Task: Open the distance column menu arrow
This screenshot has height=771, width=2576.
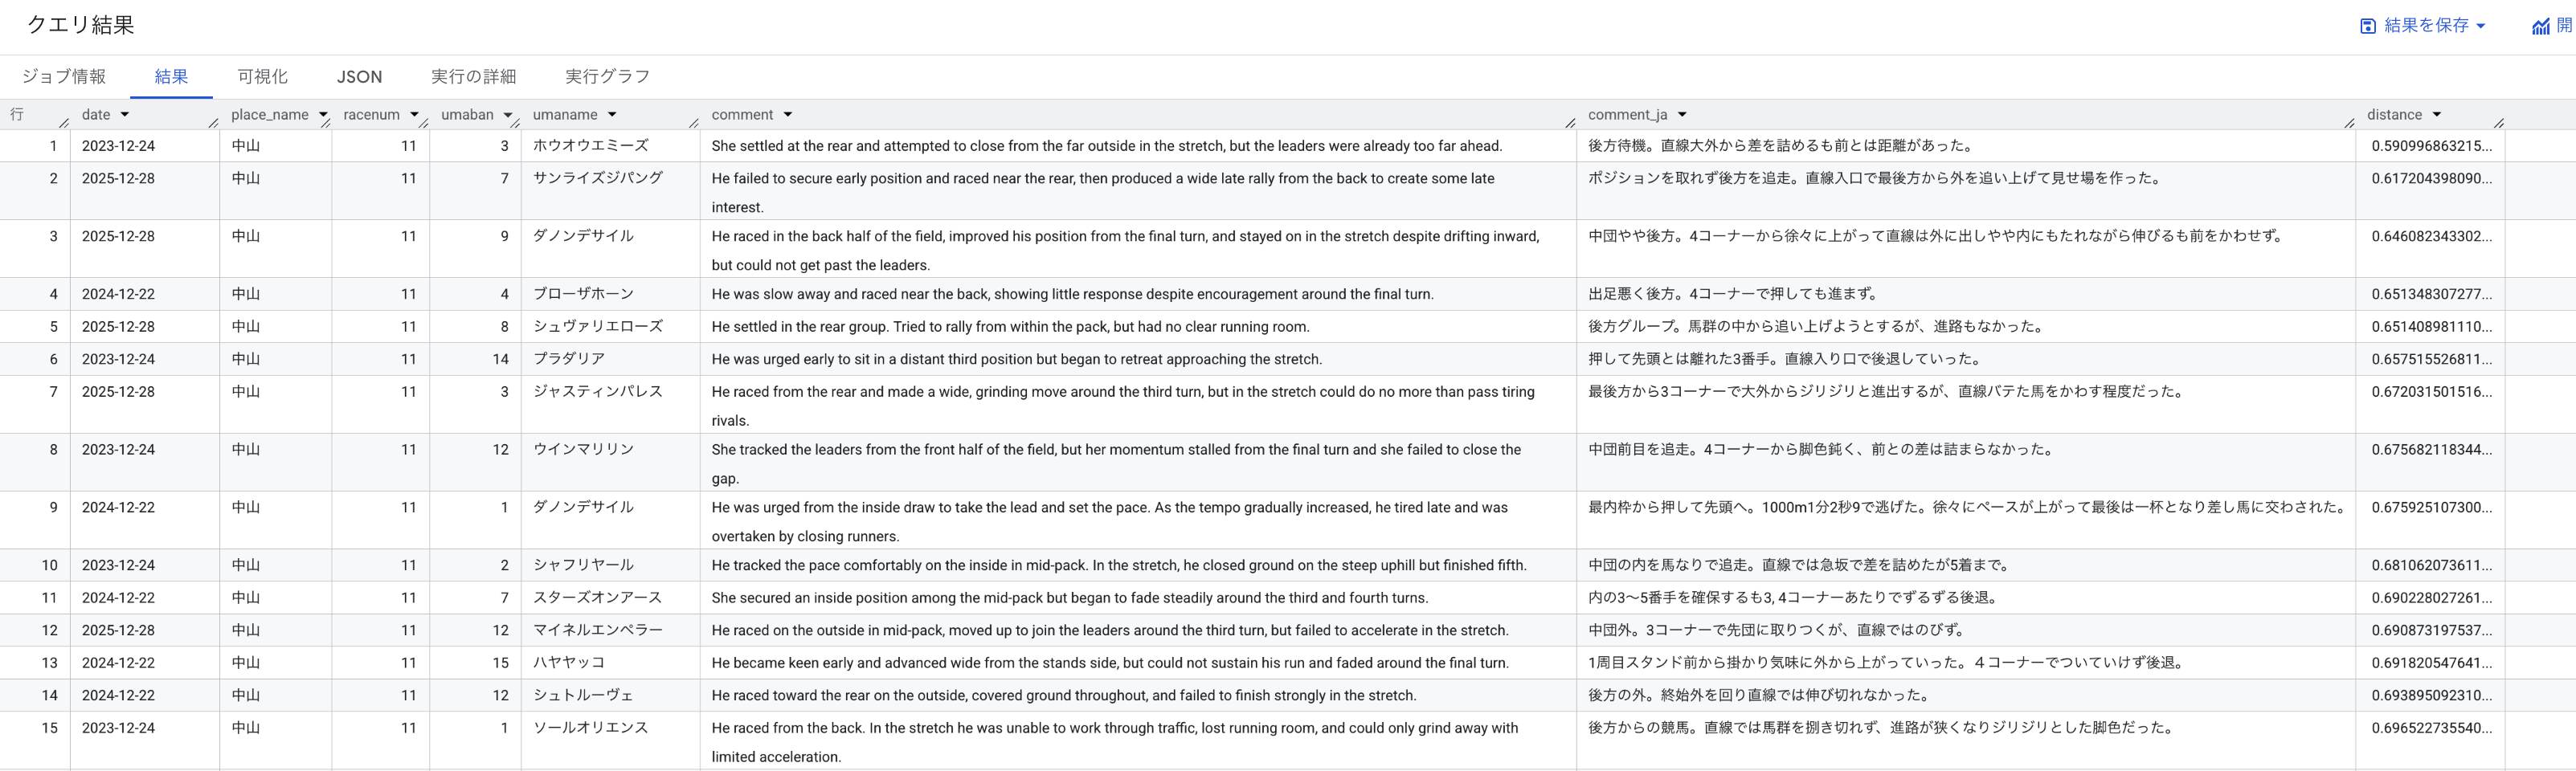Action: [2437, 115]
